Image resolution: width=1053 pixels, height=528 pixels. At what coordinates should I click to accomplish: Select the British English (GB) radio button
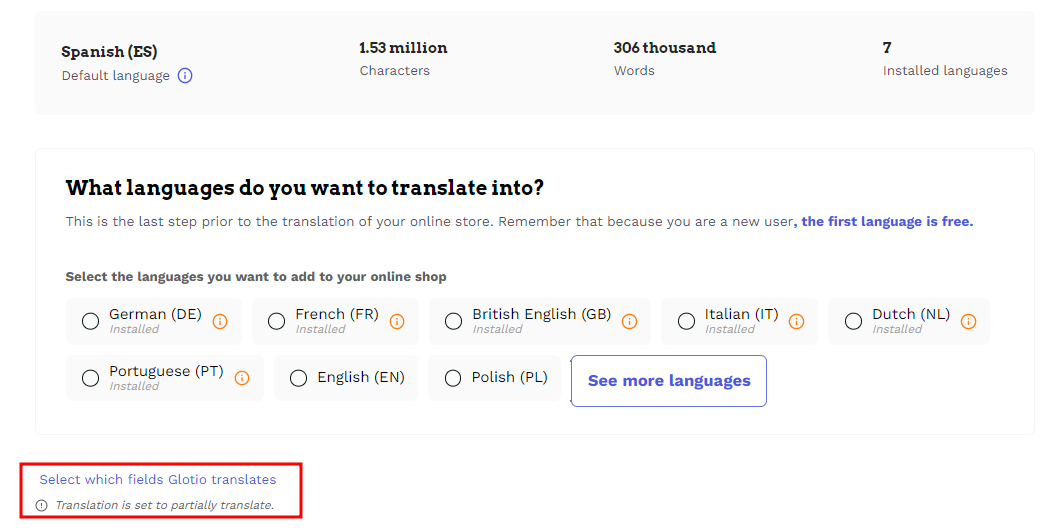[454, 322]
